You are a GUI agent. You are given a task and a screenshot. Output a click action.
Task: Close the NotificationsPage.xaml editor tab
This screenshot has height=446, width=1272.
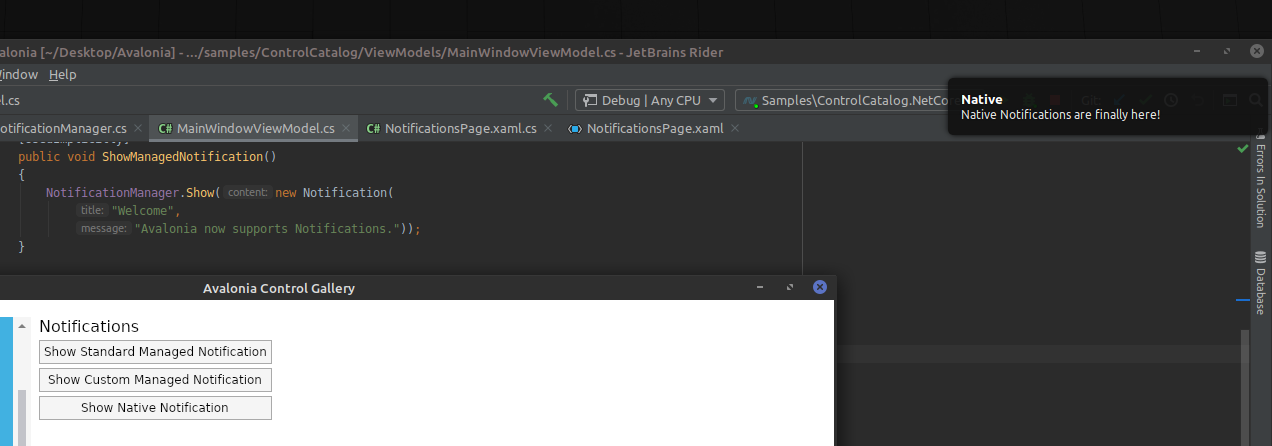click(735, 128)
